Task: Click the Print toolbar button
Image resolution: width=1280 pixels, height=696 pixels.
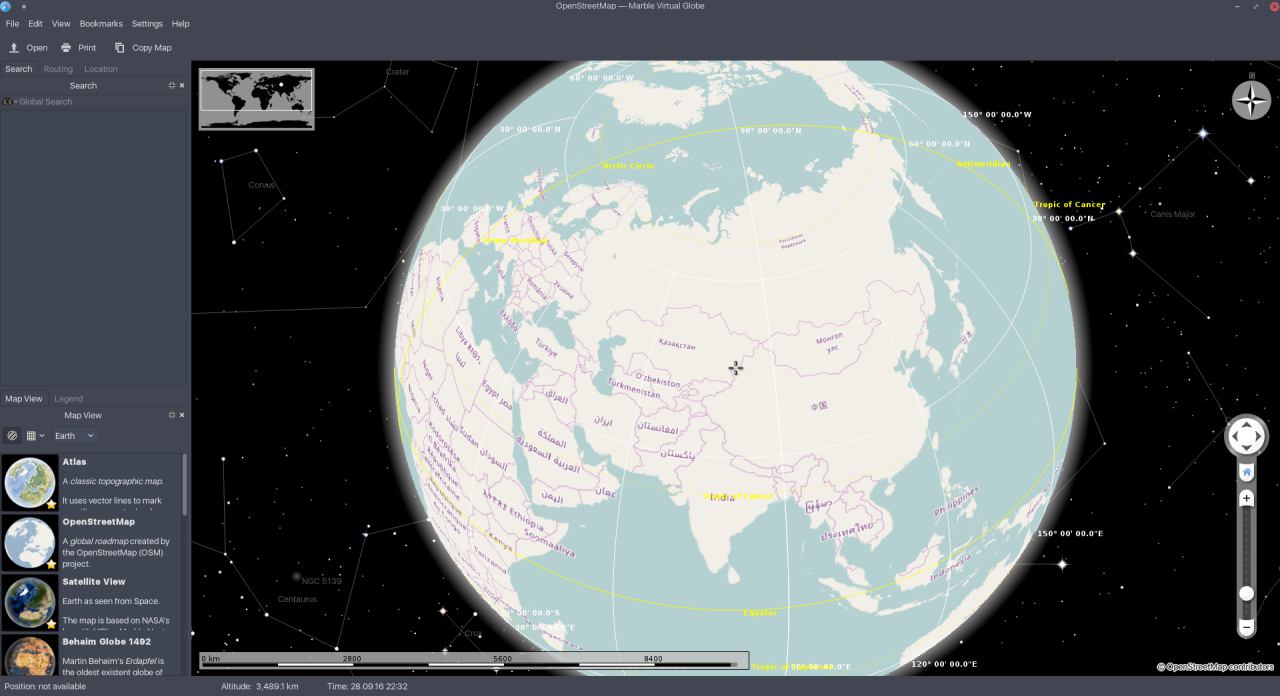Action: [78, 47]
